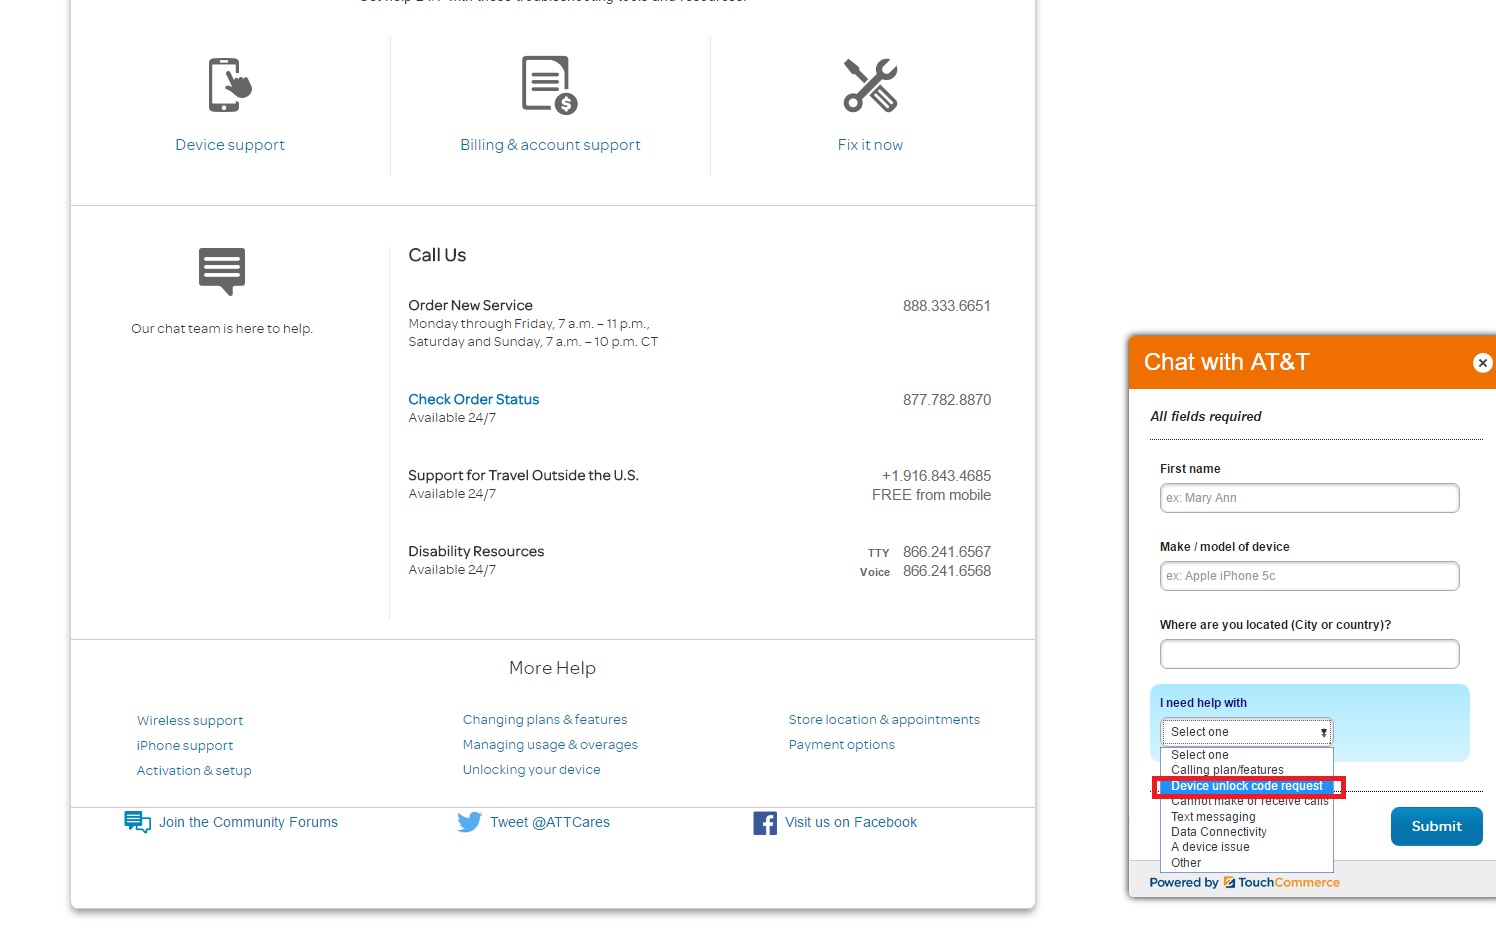Click the city or country location field

[1309, 654]
